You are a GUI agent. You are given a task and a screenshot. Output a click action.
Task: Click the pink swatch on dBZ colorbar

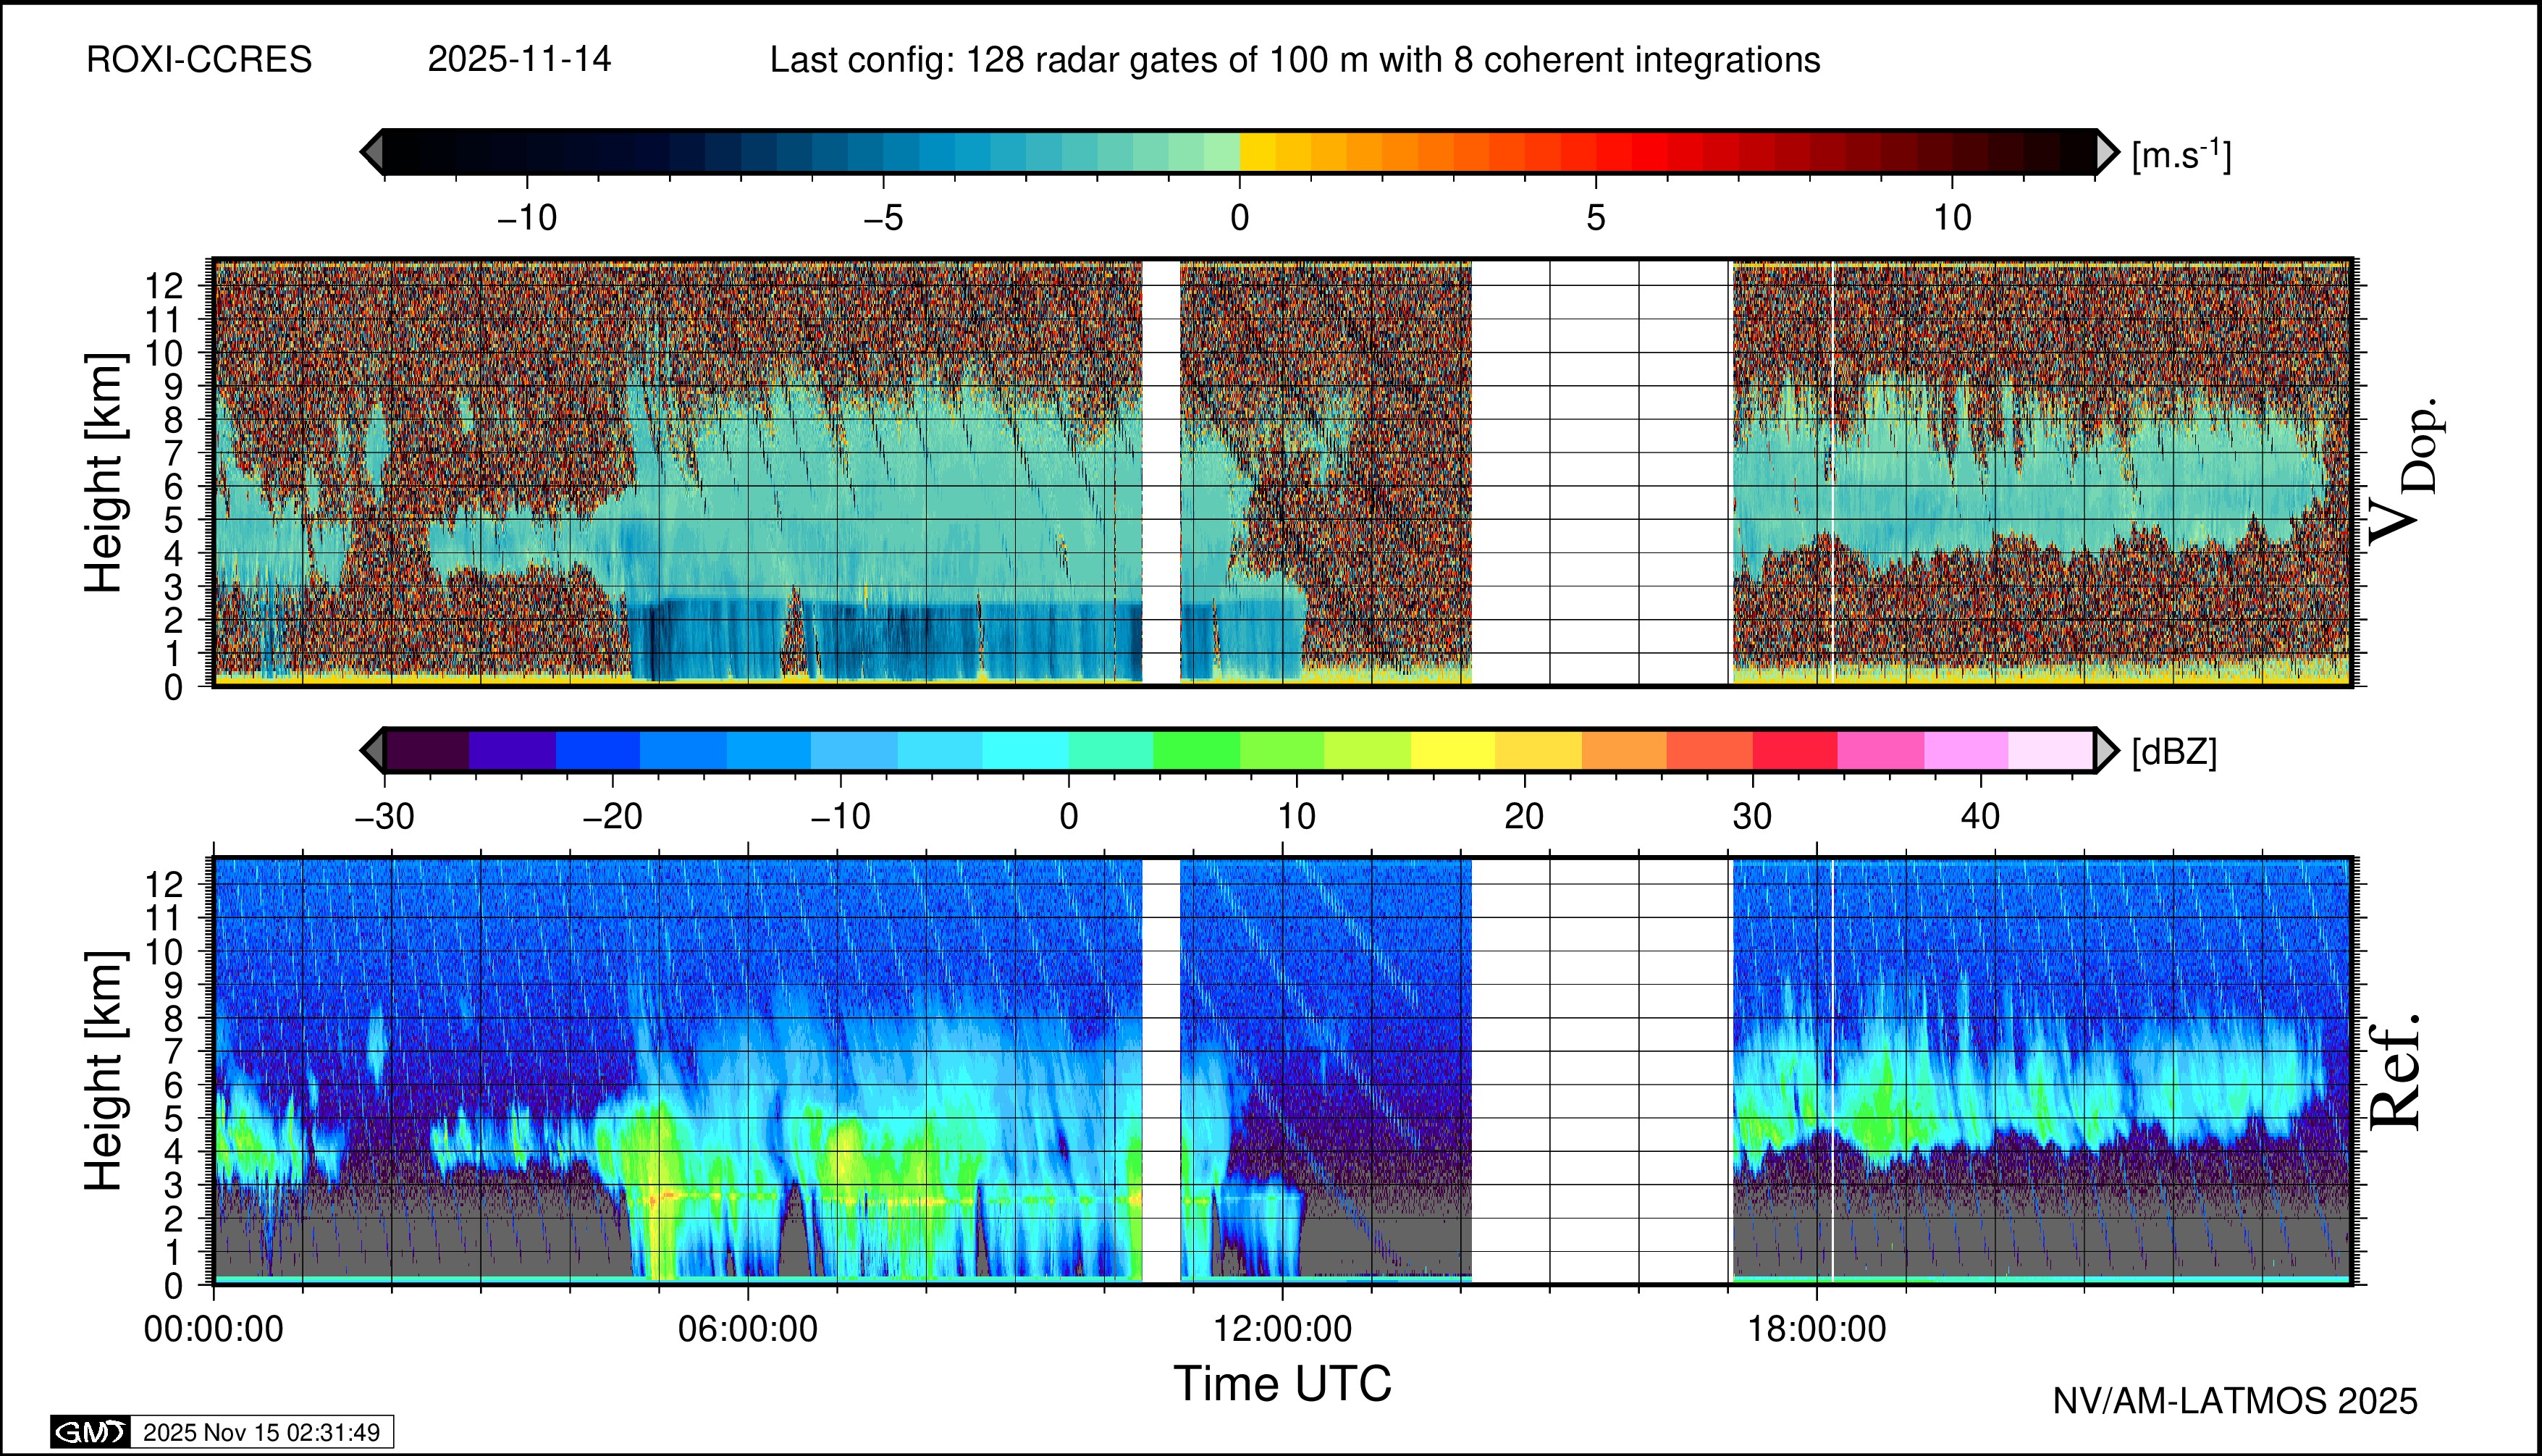click(1880, 750)
